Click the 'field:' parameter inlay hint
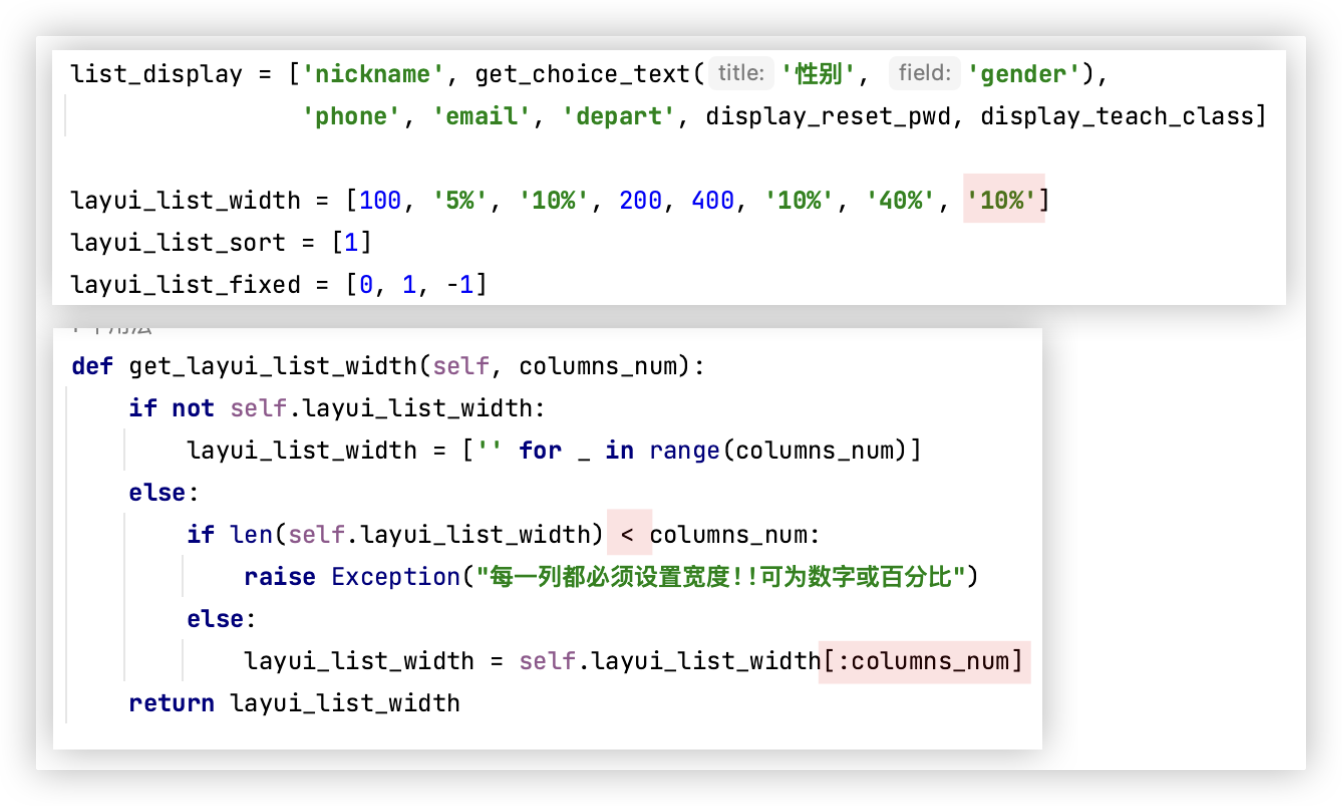The height and width of the screenshot is (806, 1342). pos(923,73)
